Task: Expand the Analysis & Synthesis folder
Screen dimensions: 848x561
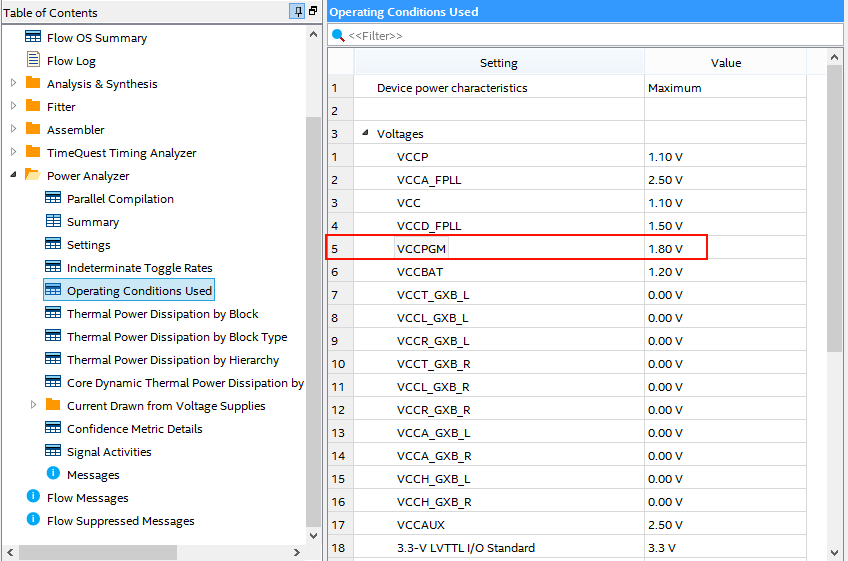Action: (13, 84)
